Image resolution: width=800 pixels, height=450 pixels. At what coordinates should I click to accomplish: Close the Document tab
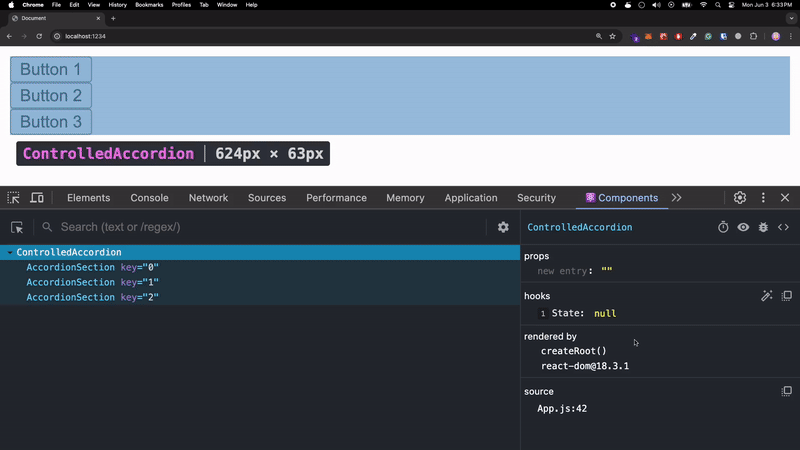[98, 18]
